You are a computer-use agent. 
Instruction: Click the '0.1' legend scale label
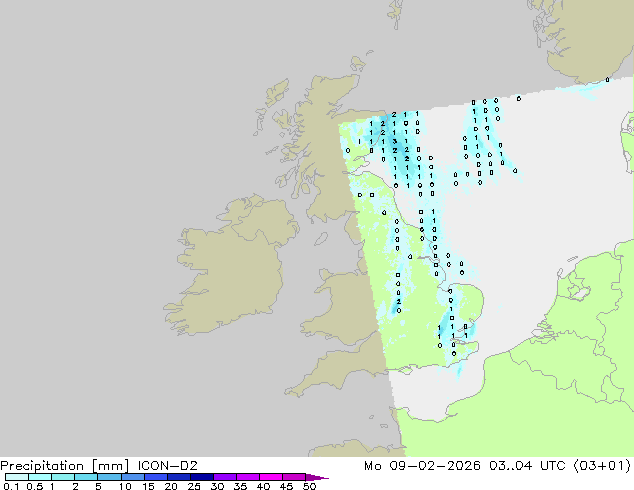(11, 486)
